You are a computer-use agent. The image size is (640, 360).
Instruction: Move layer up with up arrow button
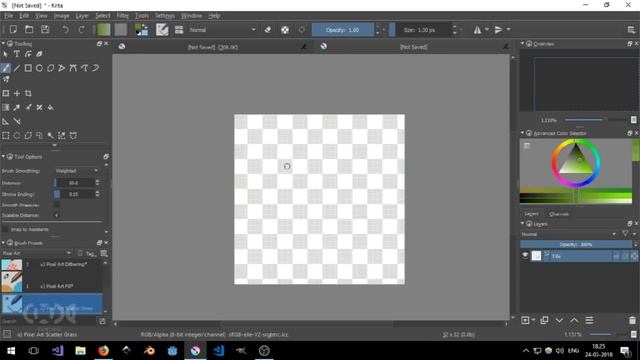click(574, 320)
